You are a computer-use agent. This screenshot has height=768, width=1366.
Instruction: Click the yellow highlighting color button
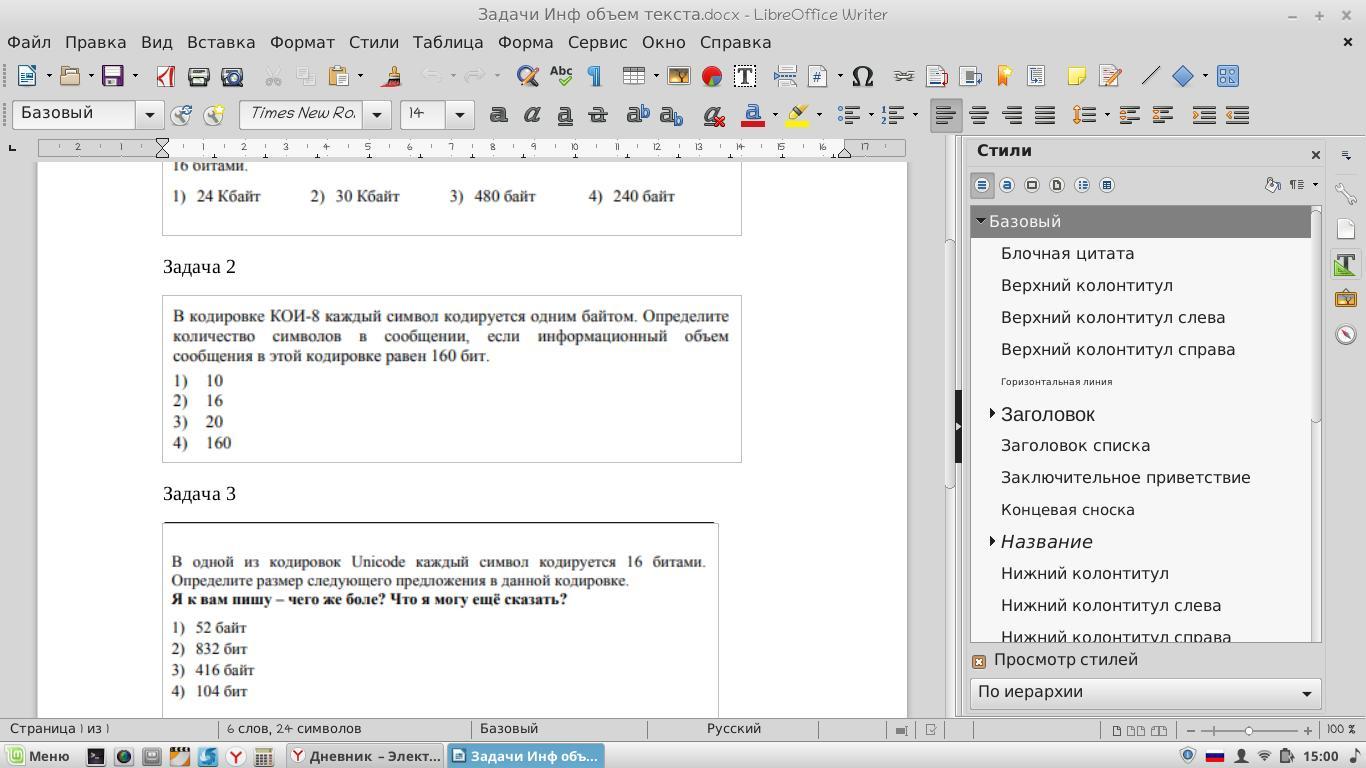pyautogui.click(x=797, y=115)
